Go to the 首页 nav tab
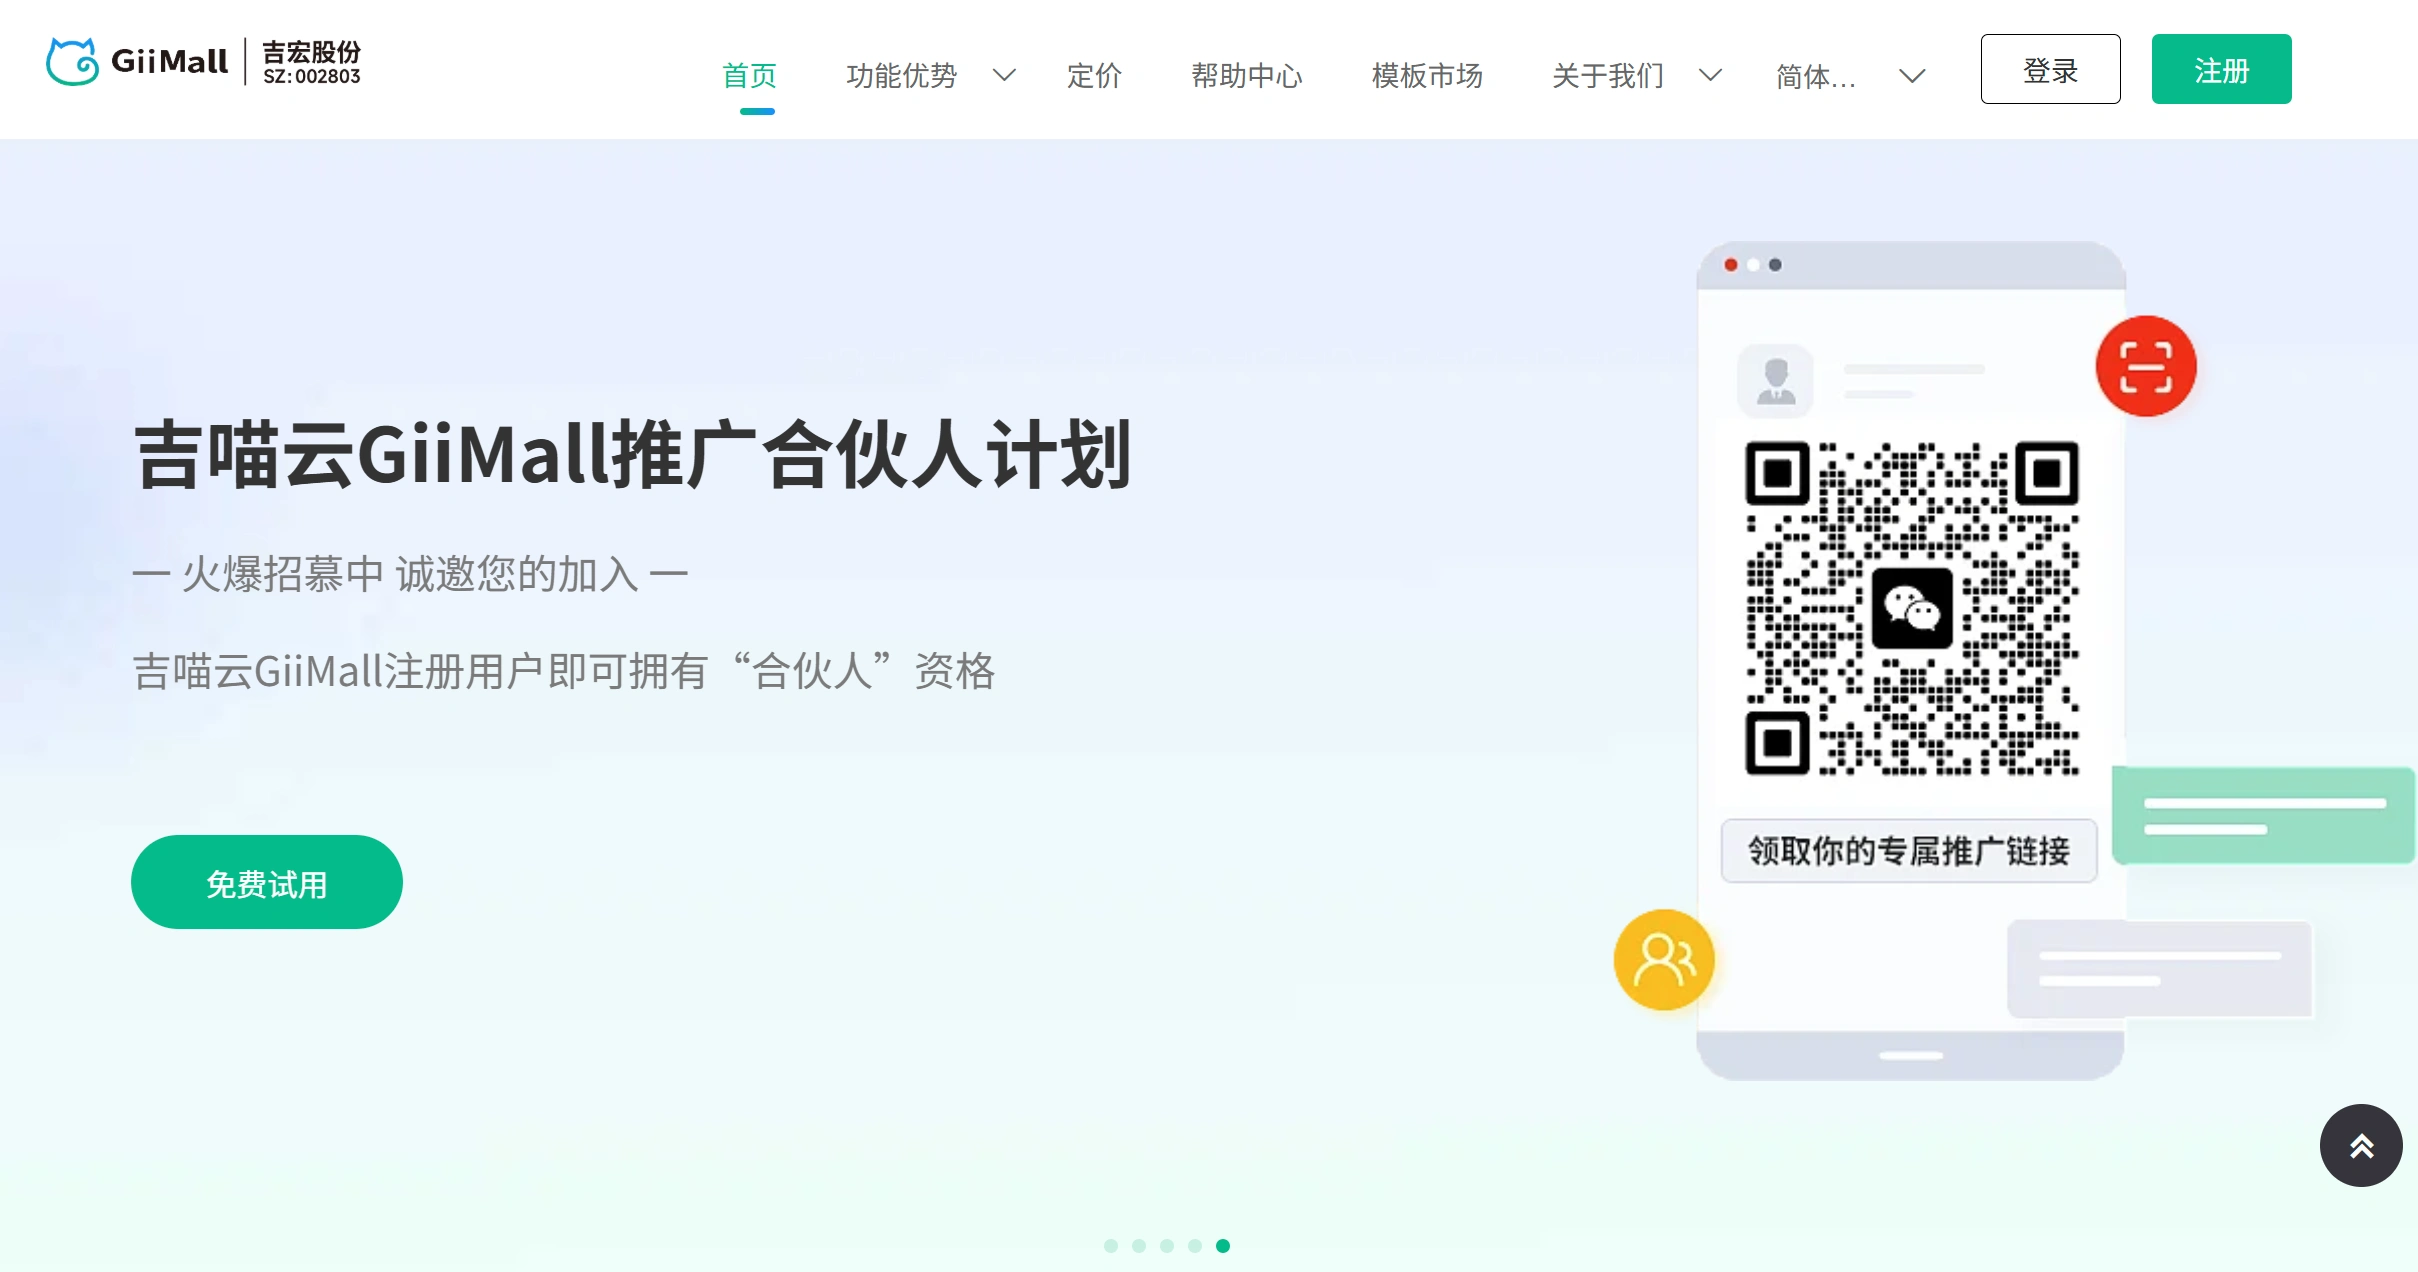 (x=749, y=75)
